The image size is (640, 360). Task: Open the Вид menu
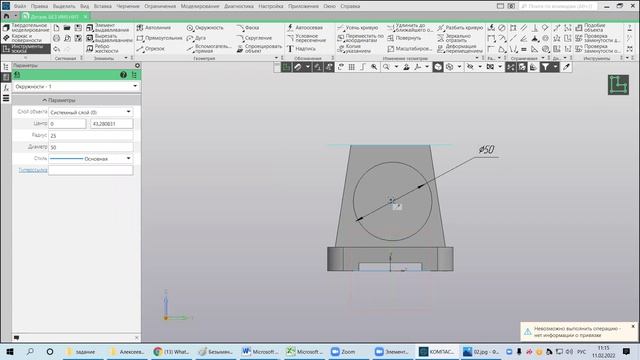pyautogui.click(x=84, y=6)
